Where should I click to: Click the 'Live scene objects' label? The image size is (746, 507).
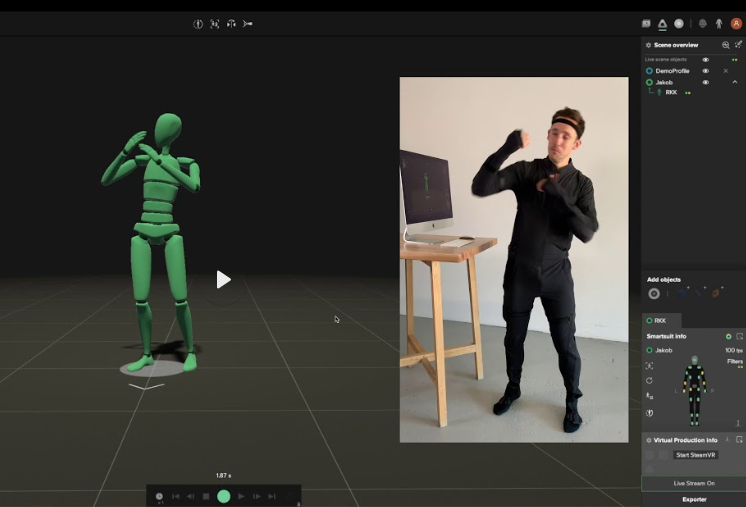point(666,59)
